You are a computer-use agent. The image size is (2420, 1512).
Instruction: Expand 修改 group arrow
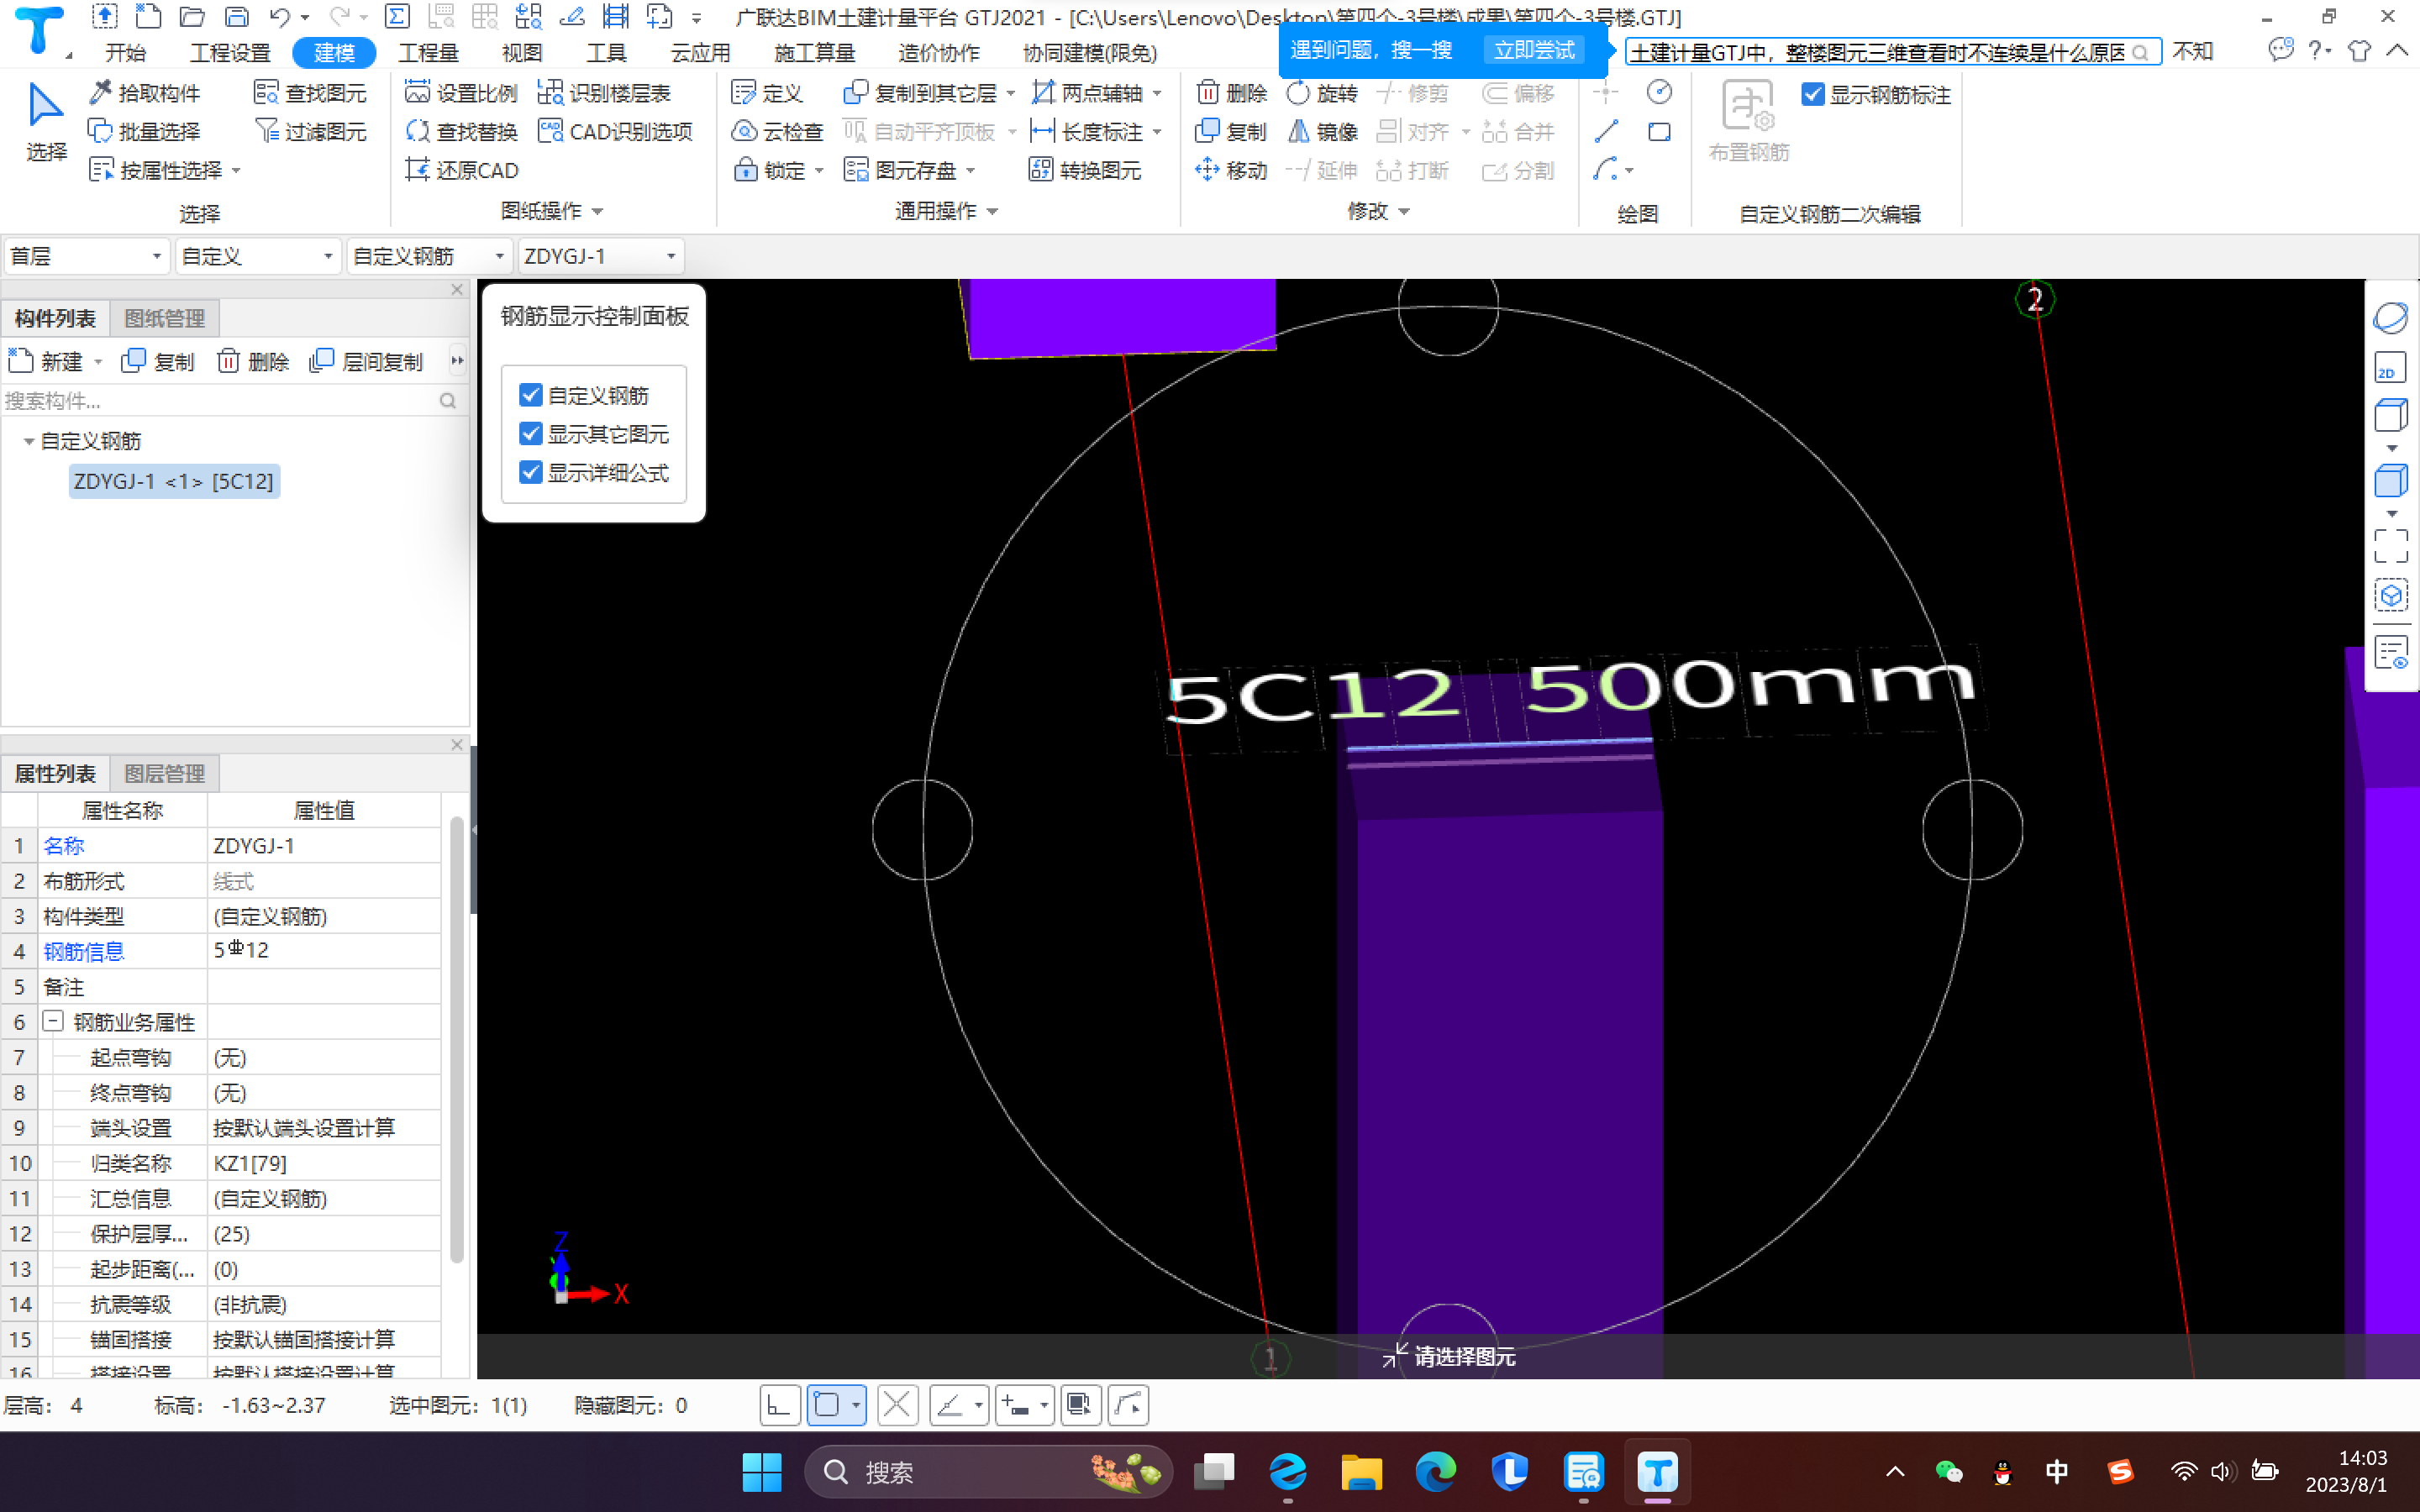[1404, 211]
